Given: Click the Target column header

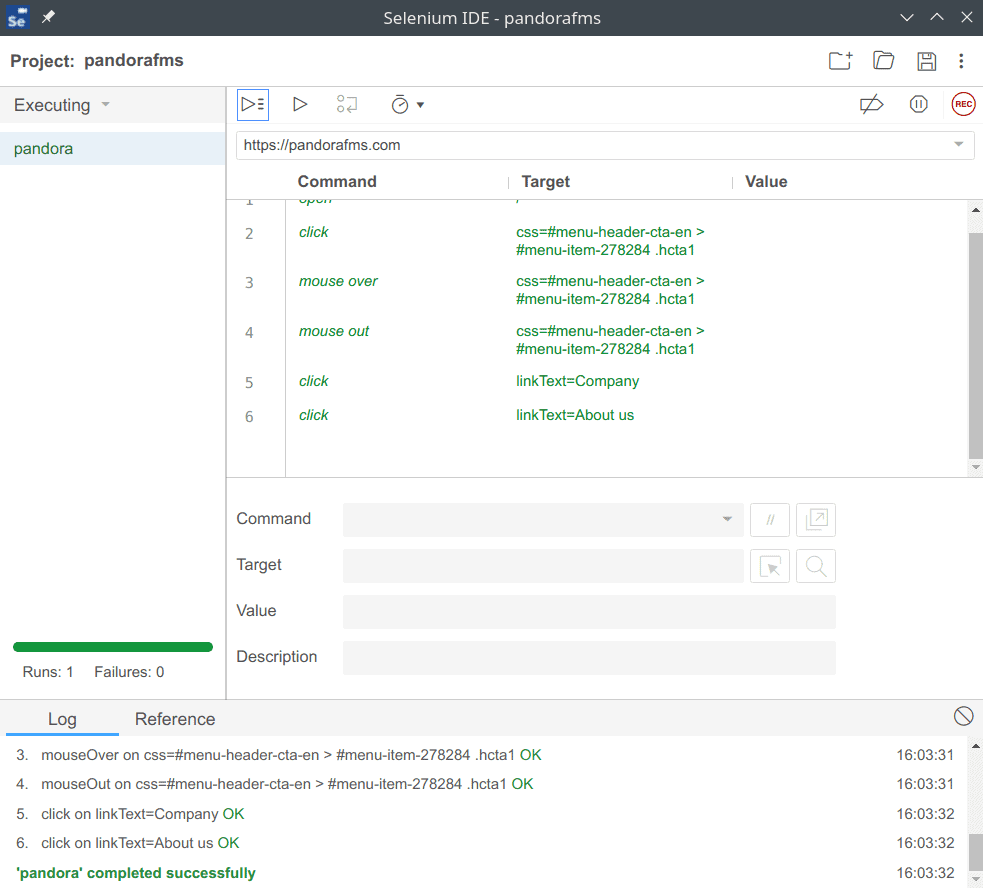Looking at the screenshot, I should tap(545, 182).
